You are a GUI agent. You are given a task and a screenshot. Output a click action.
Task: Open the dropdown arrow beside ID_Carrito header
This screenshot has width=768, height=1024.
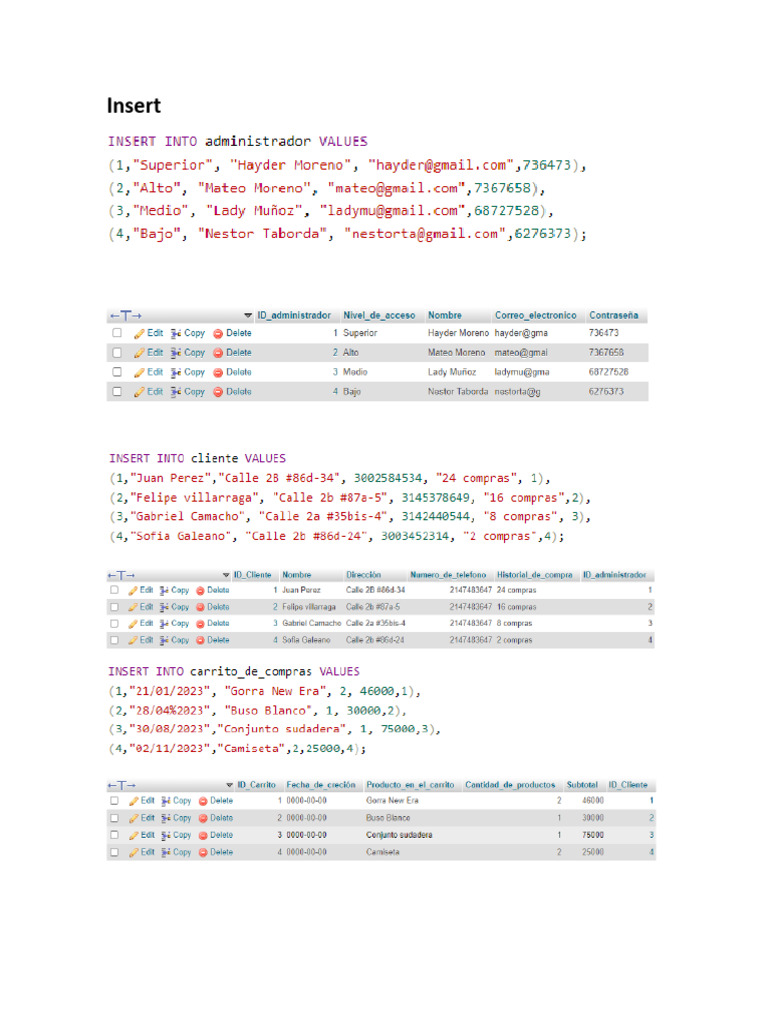[230, 785]
